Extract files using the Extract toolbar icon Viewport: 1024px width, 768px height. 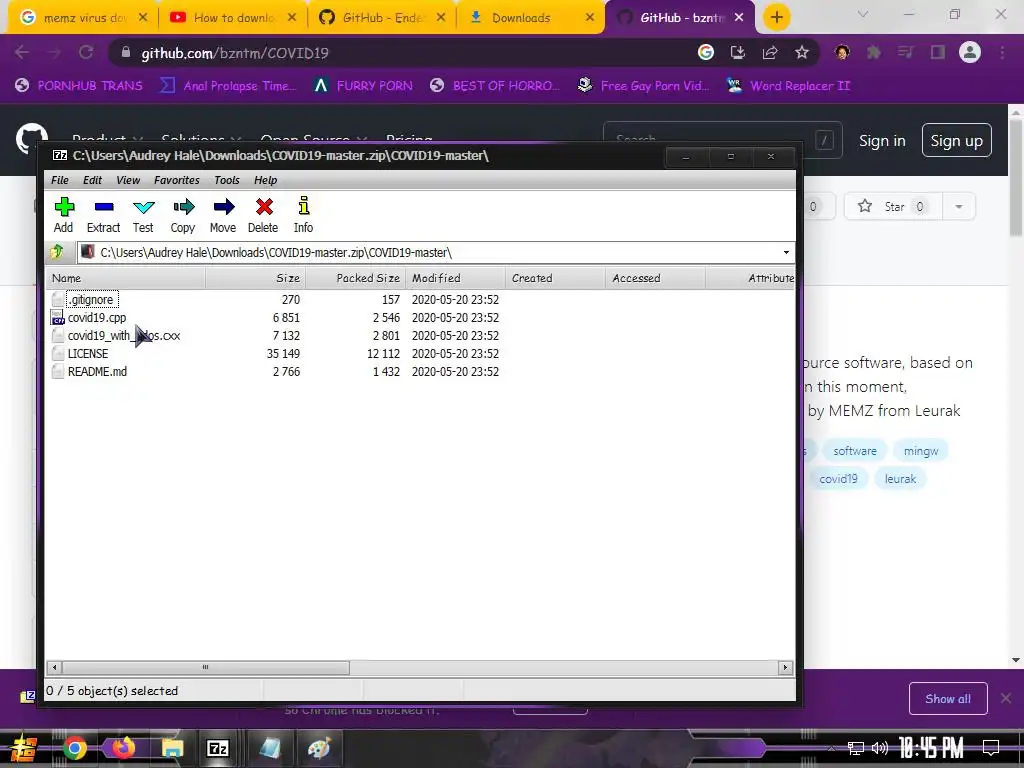pyautogui.click(x=103, y=215)
